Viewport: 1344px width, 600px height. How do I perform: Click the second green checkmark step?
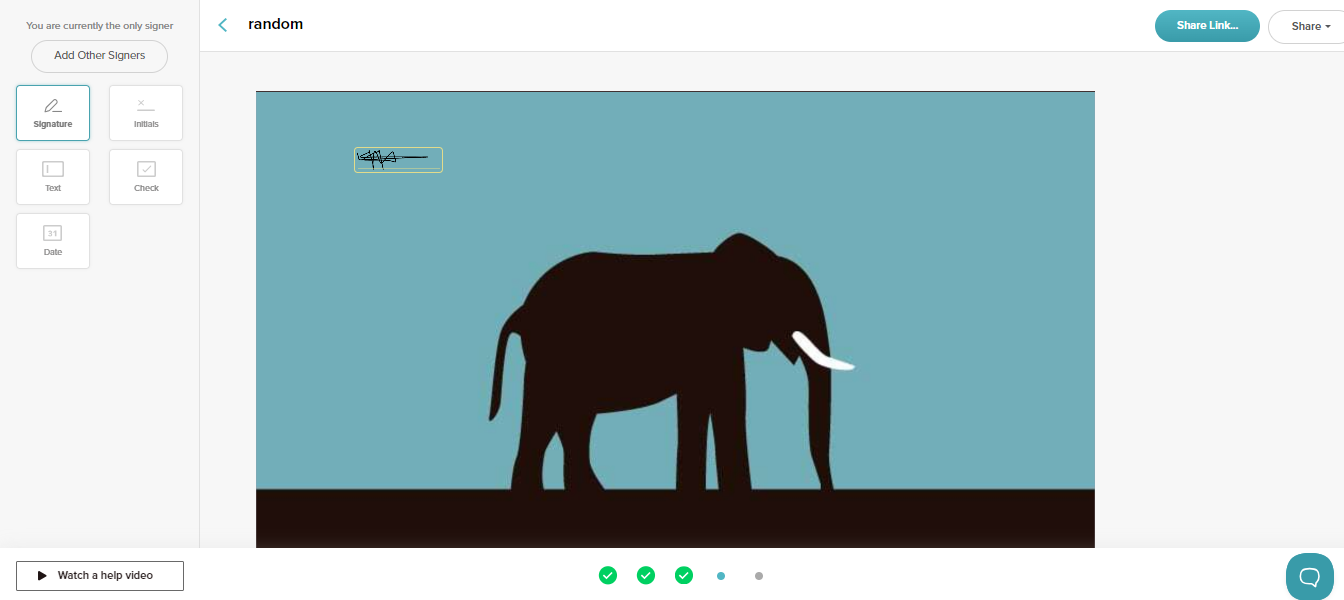(x=646, y=575)
